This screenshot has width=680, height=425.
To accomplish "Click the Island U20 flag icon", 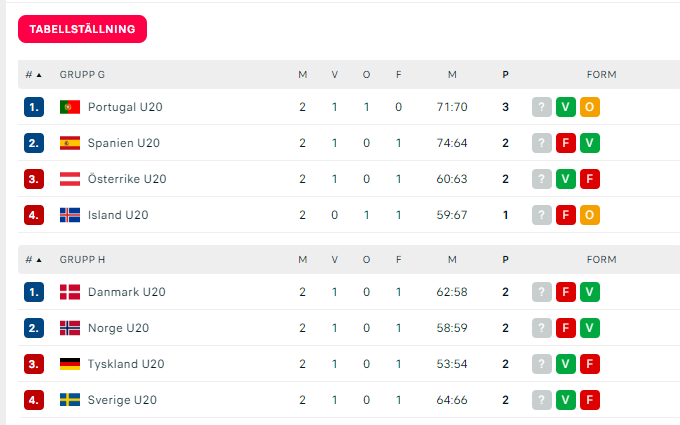I will pyautogui.click(x=70, y=215).
